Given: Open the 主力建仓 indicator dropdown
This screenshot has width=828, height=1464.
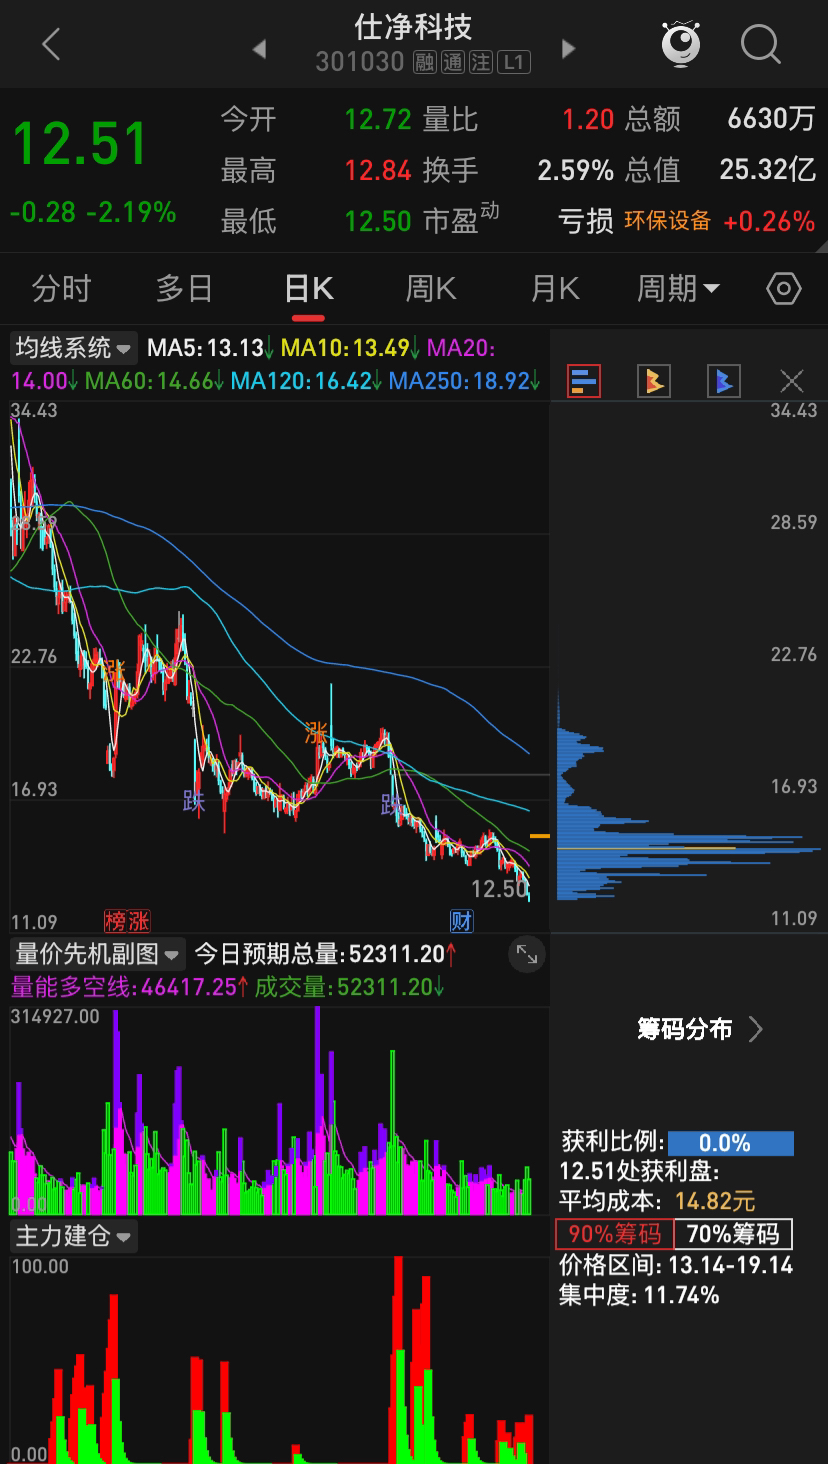Looking at the screenshot, I should click(x=74, y=1237).
